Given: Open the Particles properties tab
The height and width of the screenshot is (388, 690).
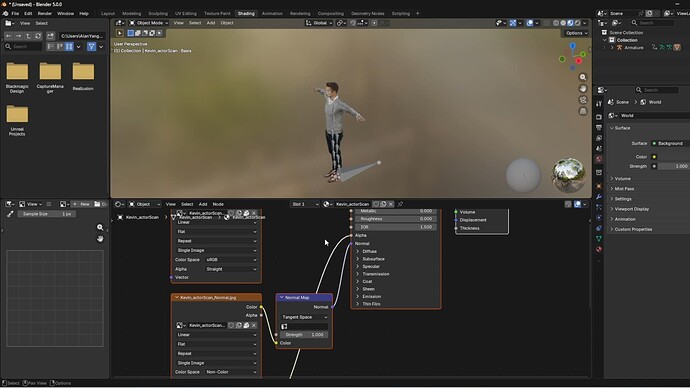Looking at the screenshot, I should tap(598, 207).
